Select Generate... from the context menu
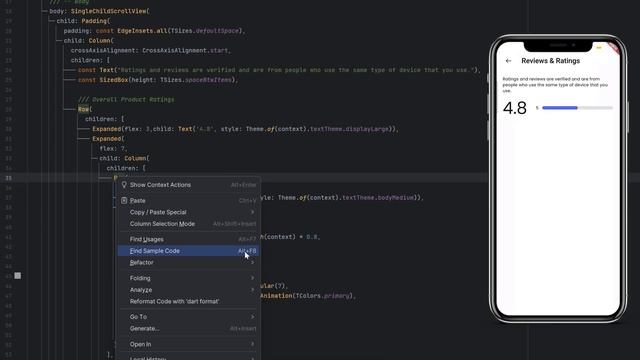Viewport: 640px width, 360px height. (188, 329)
